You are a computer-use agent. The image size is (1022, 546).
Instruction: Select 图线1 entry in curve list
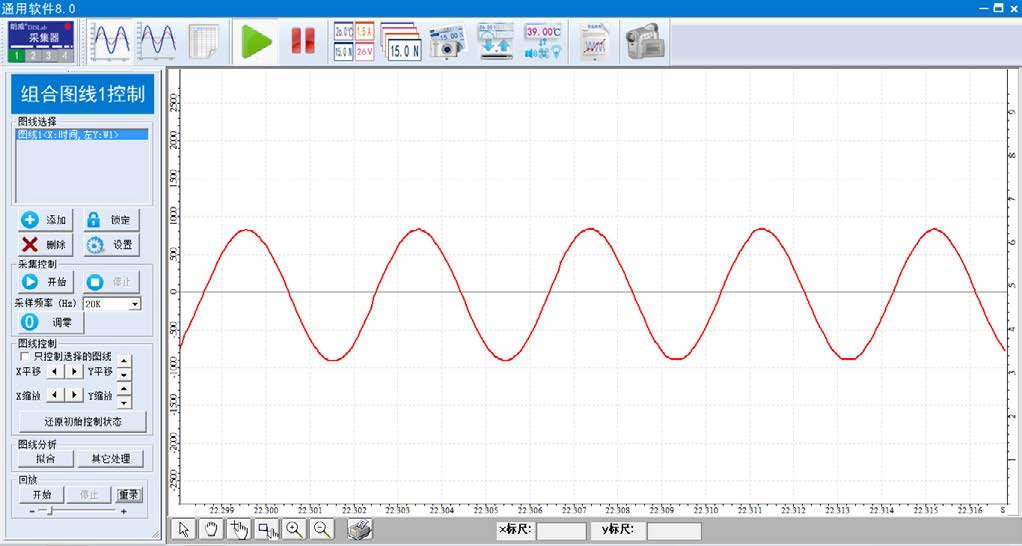(x=68, y=134)
